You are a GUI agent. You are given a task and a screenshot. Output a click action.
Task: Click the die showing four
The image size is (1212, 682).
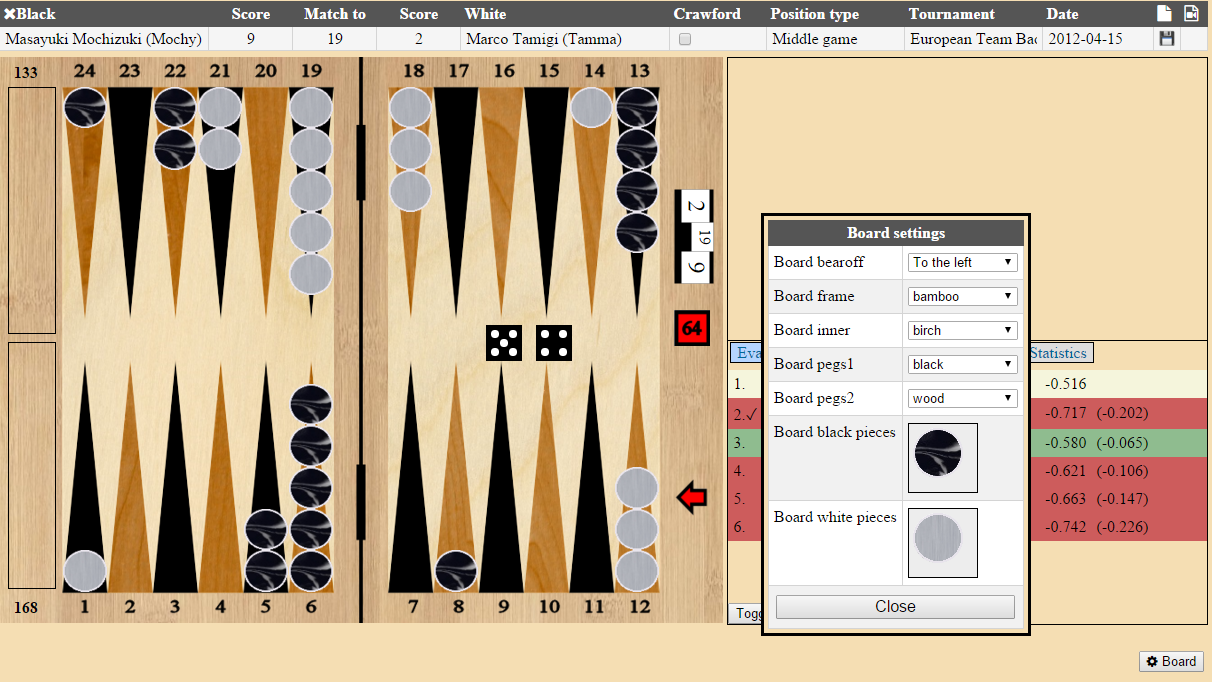click(x=554, y=343)
